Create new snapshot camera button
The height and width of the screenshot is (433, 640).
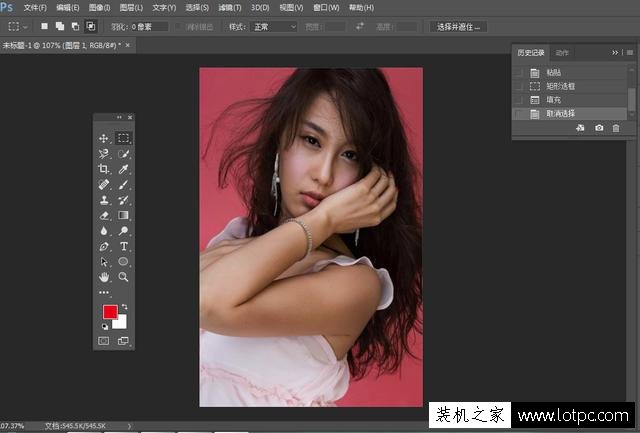(x=599, y=128)
